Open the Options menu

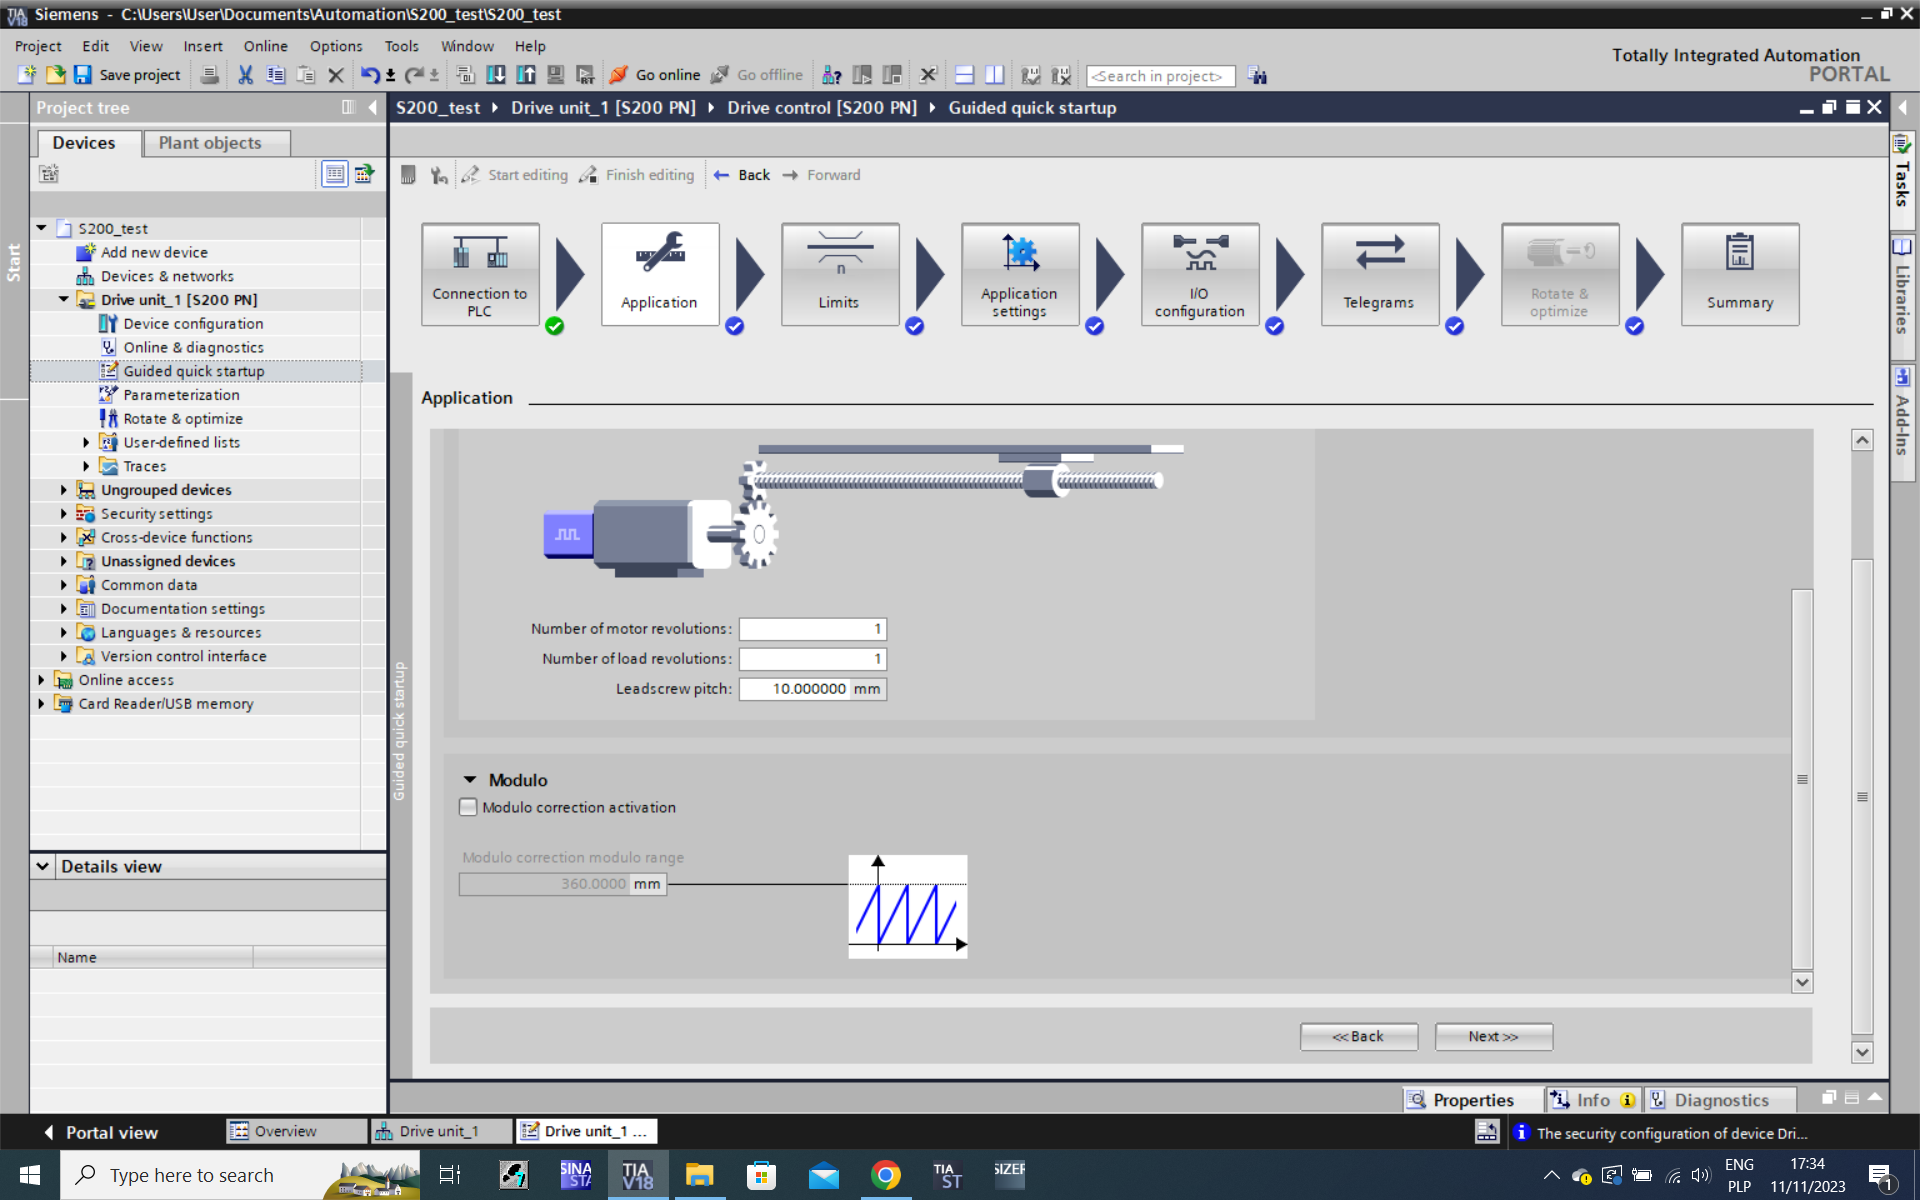[x=335, y=46]
